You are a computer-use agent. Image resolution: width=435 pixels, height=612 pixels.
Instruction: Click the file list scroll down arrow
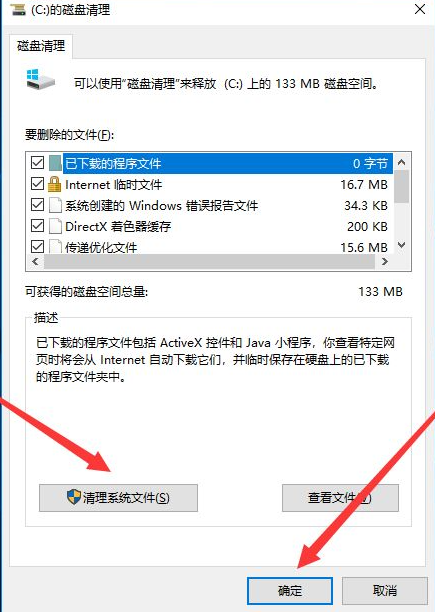[x=401, y=245]
